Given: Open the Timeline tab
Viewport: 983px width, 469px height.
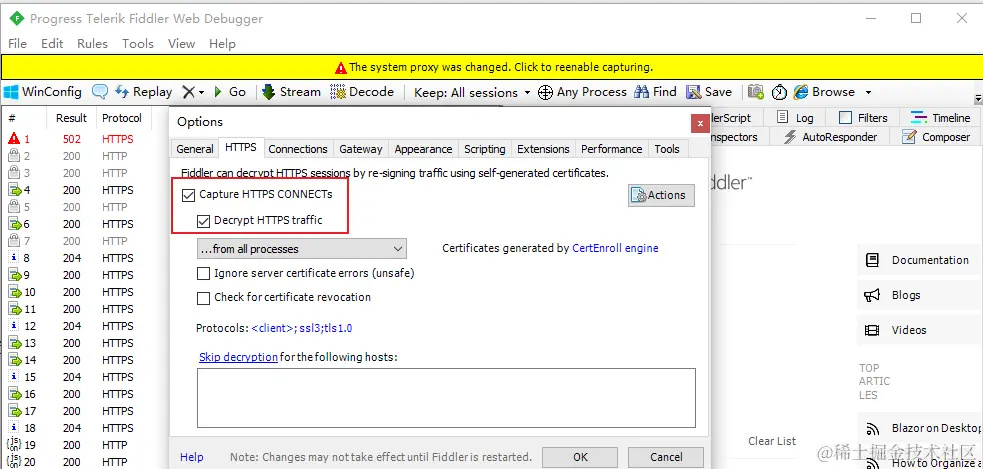Looking at the screenshot, I should [941, 118].
